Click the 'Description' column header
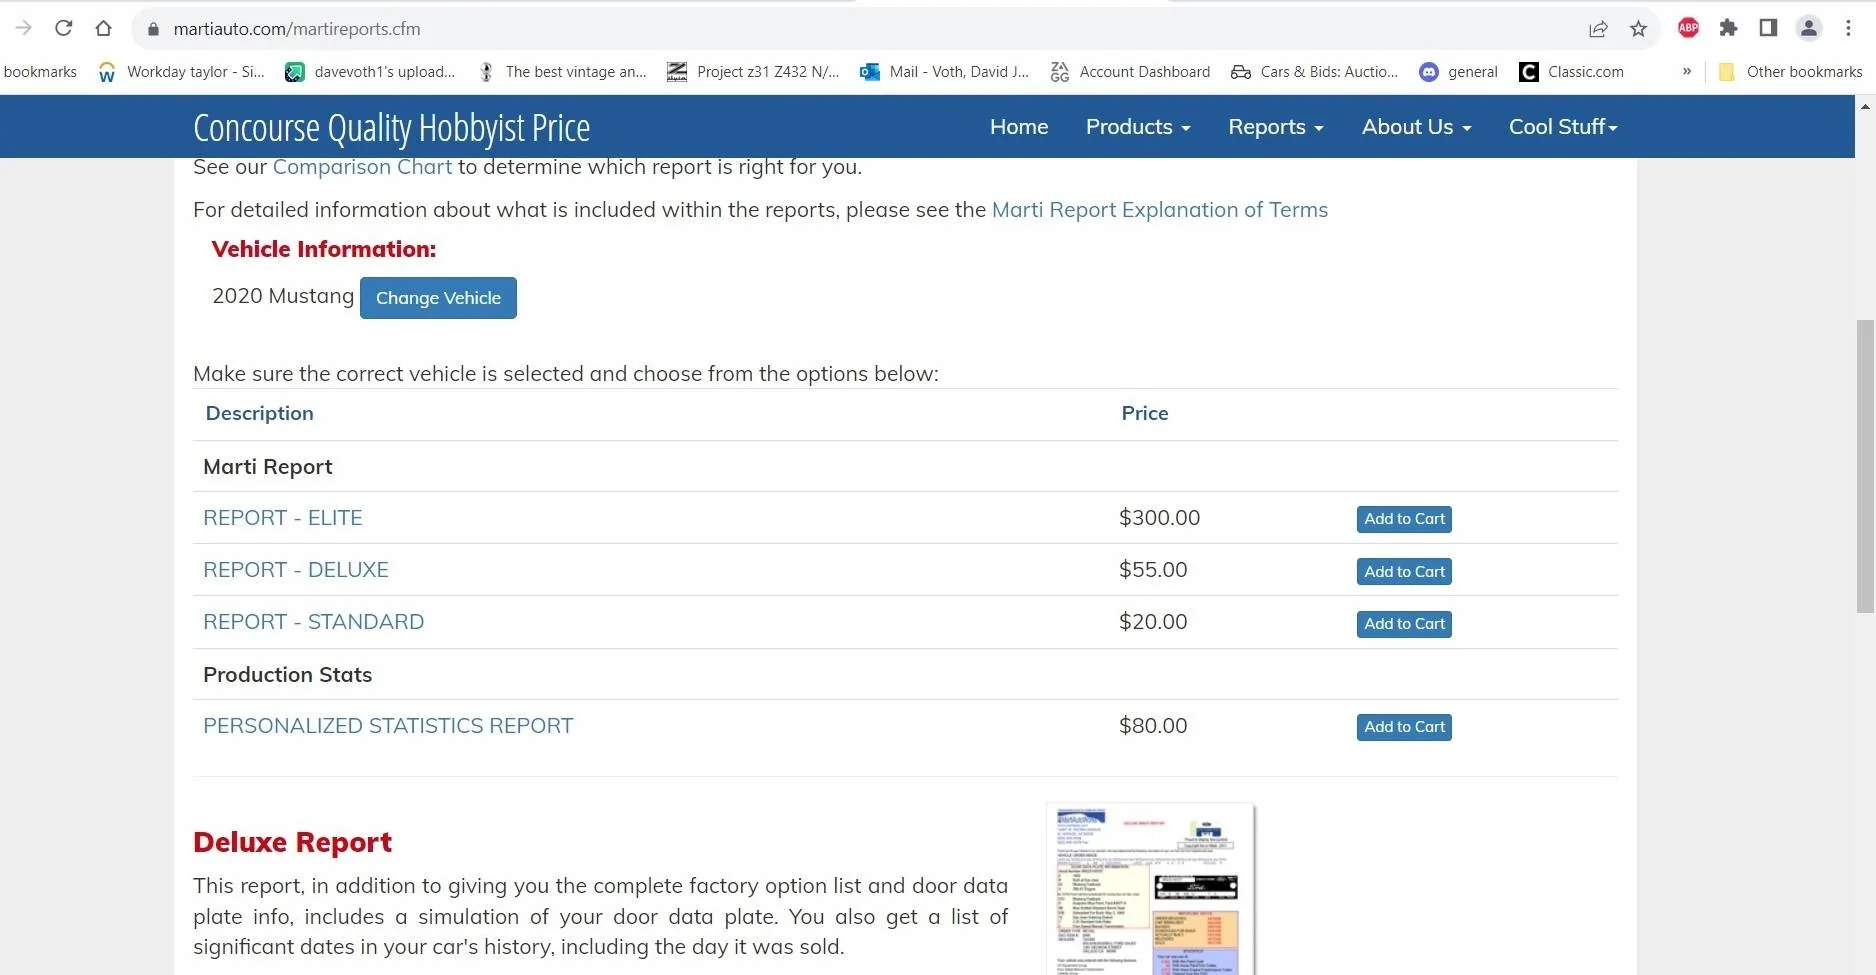This screenshot has width=1876, height=975. (259, 413)
